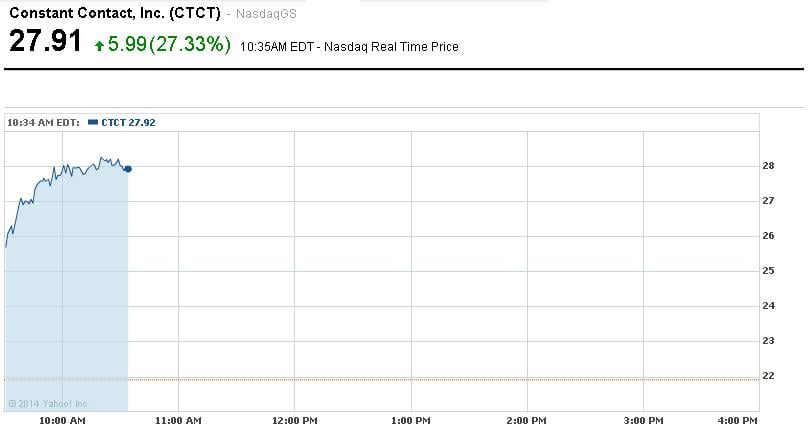Click the 2:00 PM time axis label
The width and height of the screenshot is (810, 427).
click(x=529, y=420)
